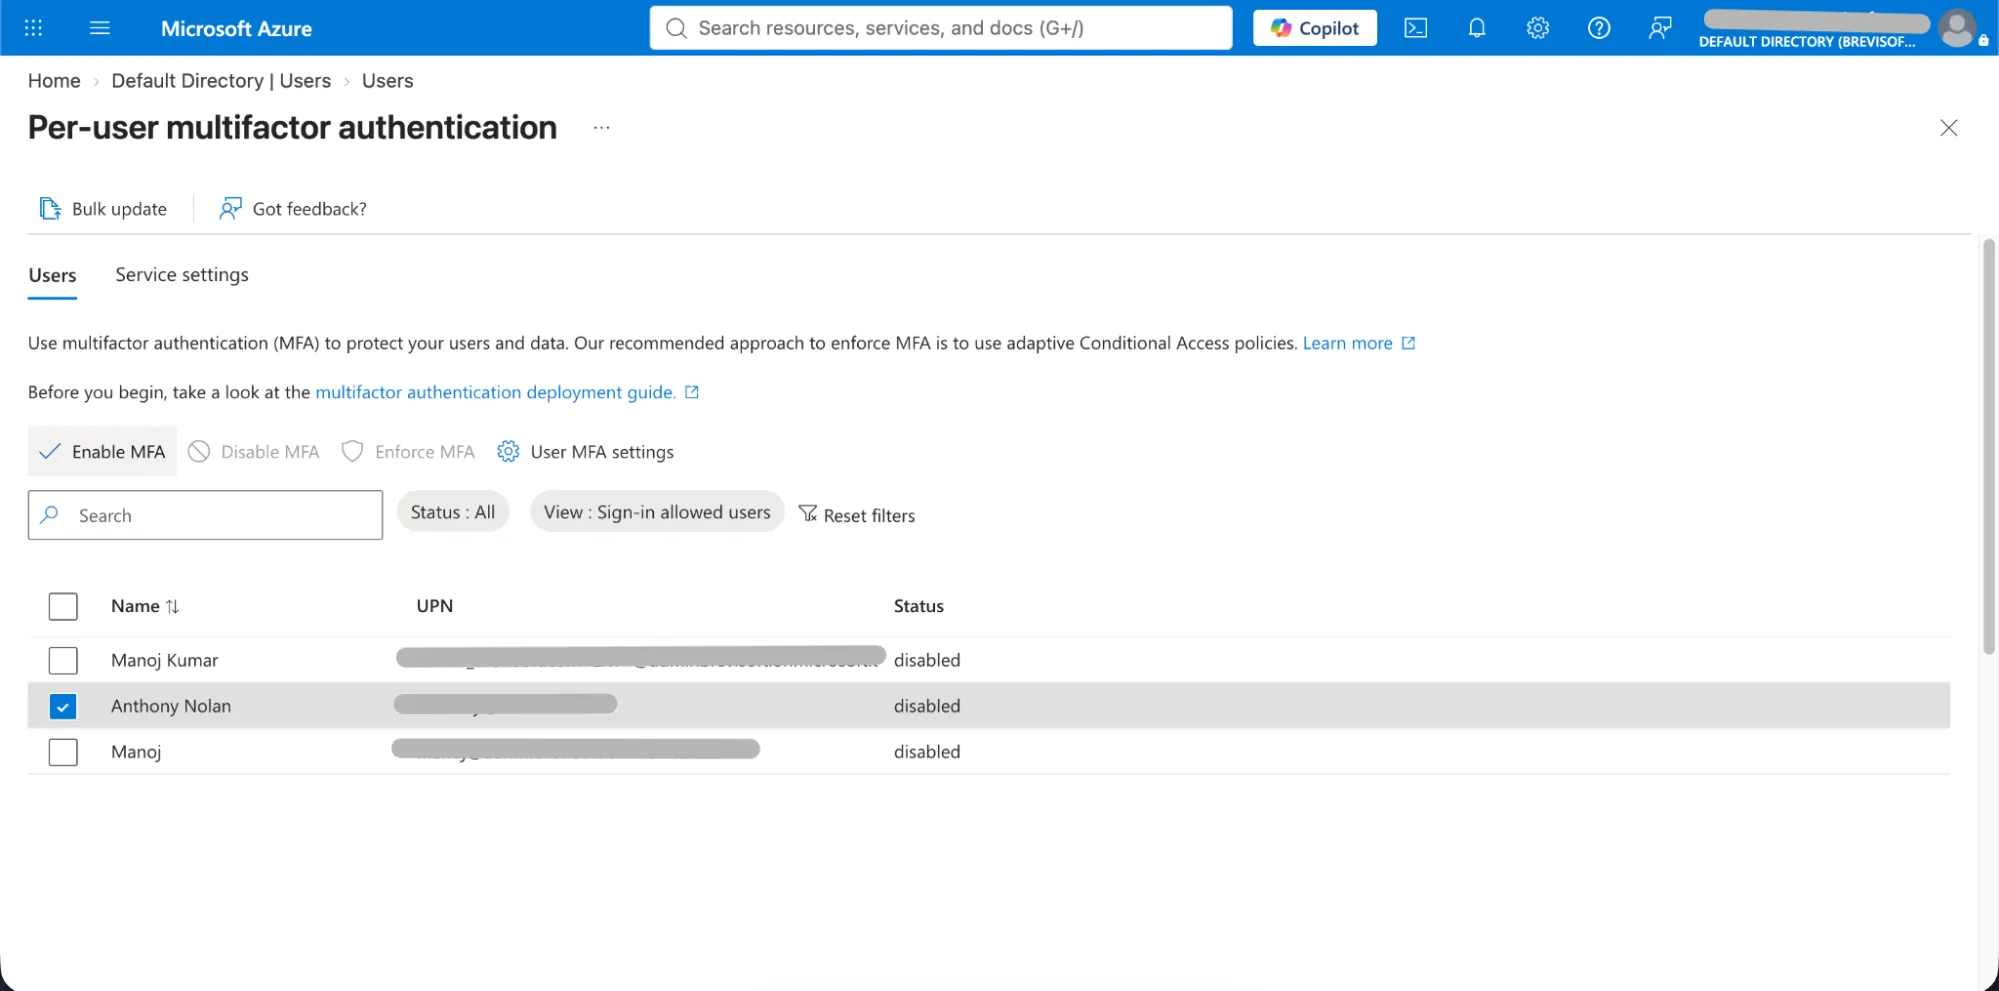This screenshot has width=1999, height=991.
Task: Open User MFA settings
Action: point(586,452)
